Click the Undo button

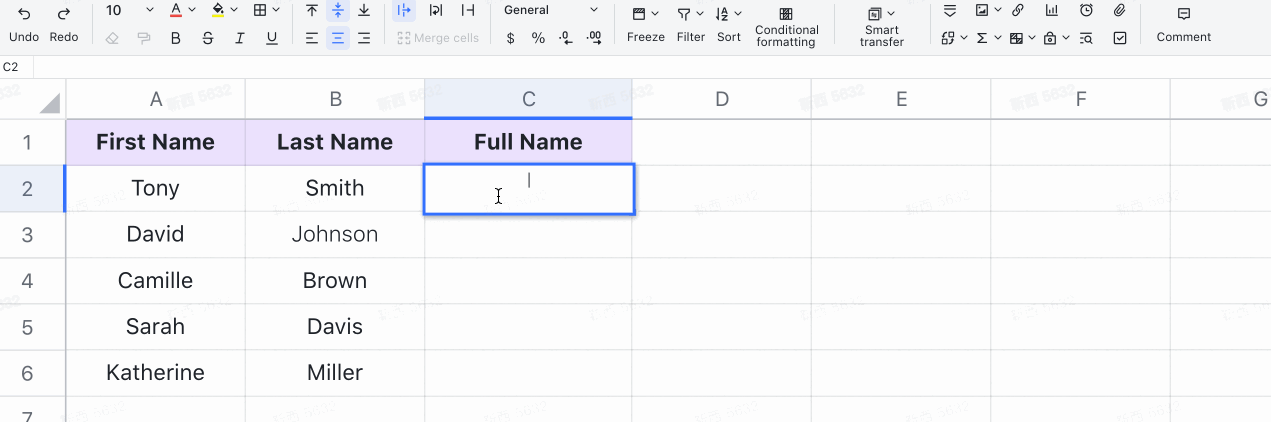[x=23, y=24]
